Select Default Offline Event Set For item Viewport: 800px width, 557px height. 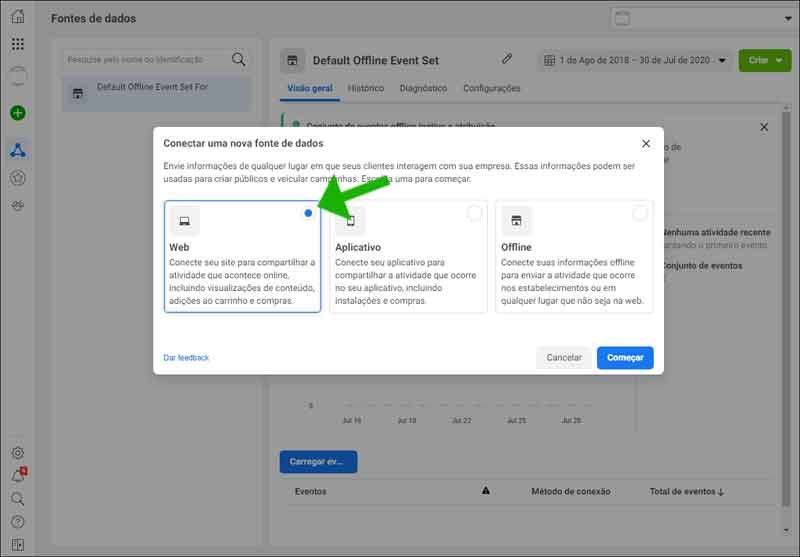(156, 93)
